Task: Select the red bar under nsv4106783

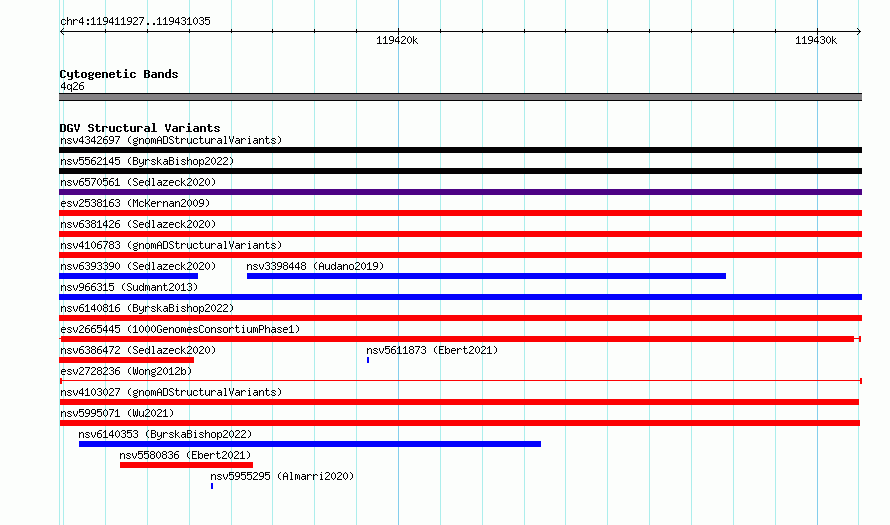Action: tap(460, 255)
